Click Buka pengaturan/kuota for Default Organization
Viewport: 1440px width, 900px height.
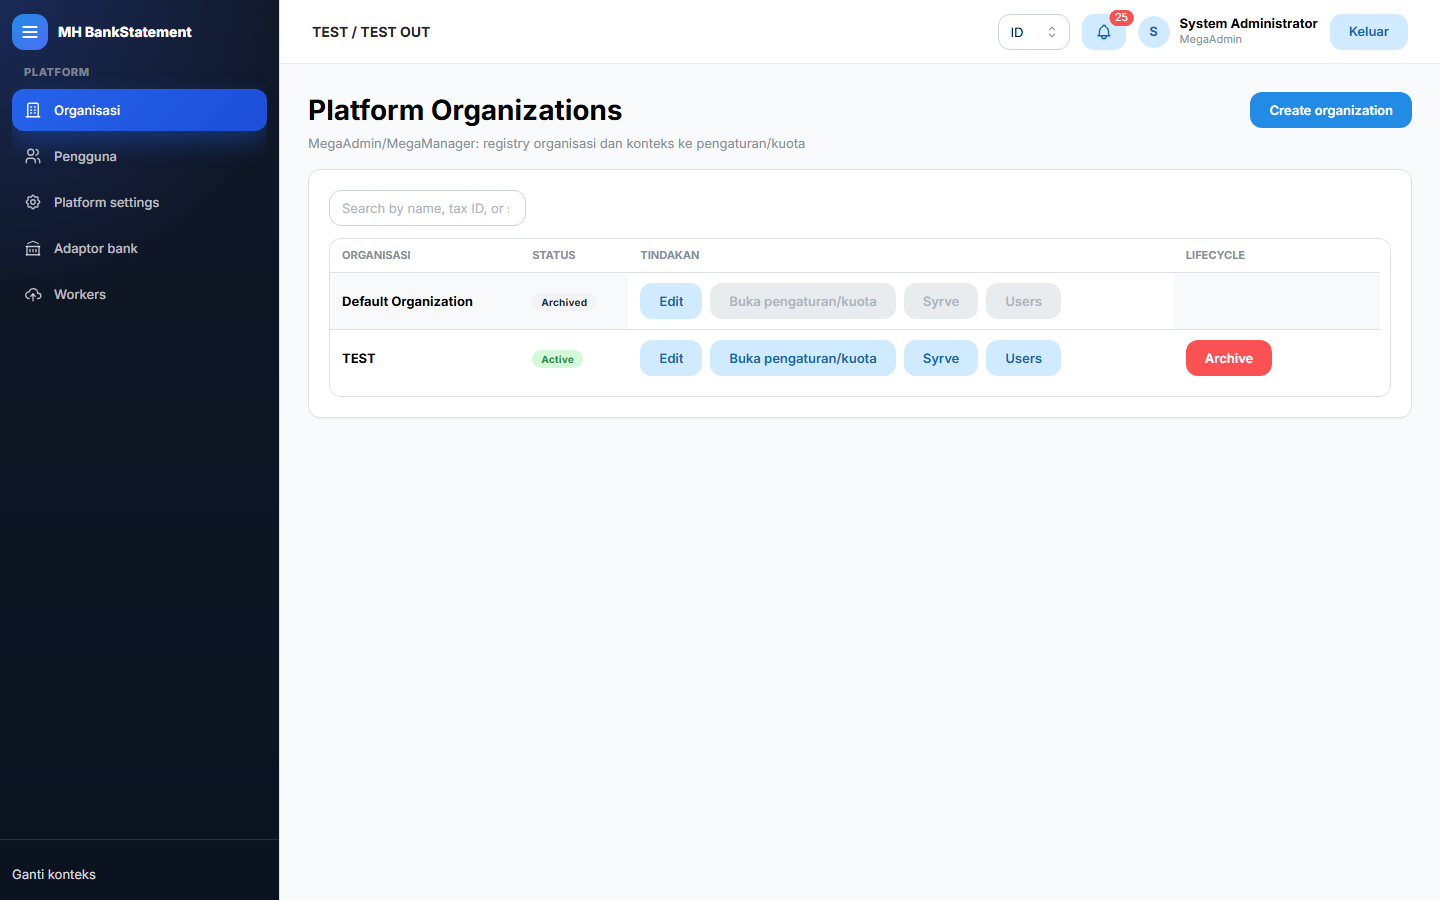[x=803, y=301]
